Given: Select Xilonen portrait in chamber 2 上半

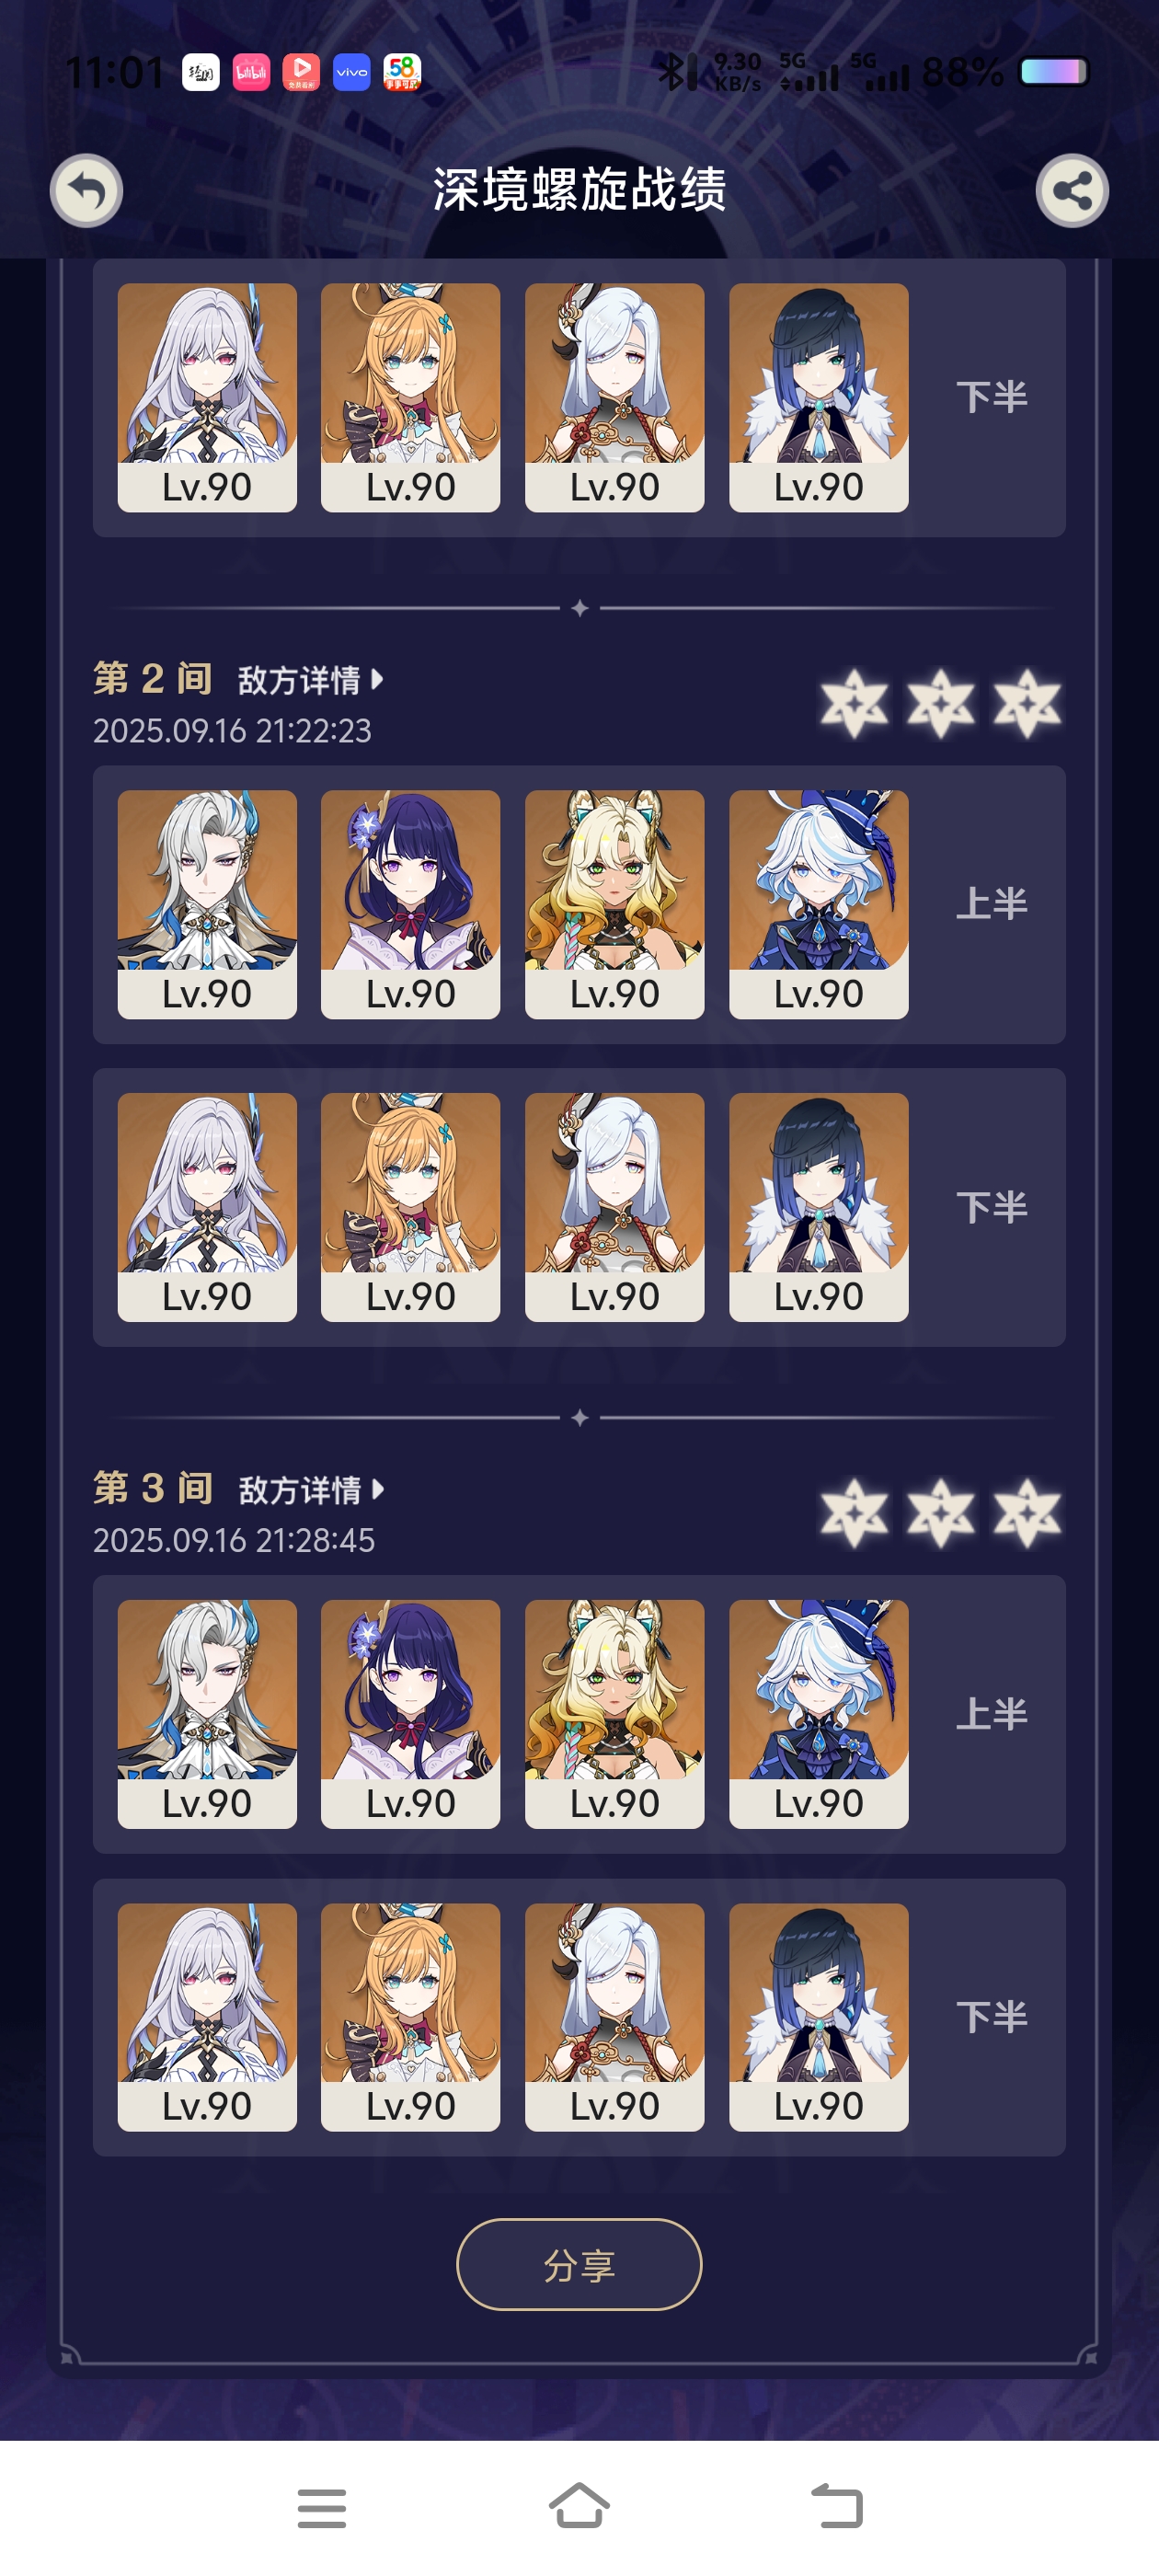Looking at the screenshot, I should (614, 904).
